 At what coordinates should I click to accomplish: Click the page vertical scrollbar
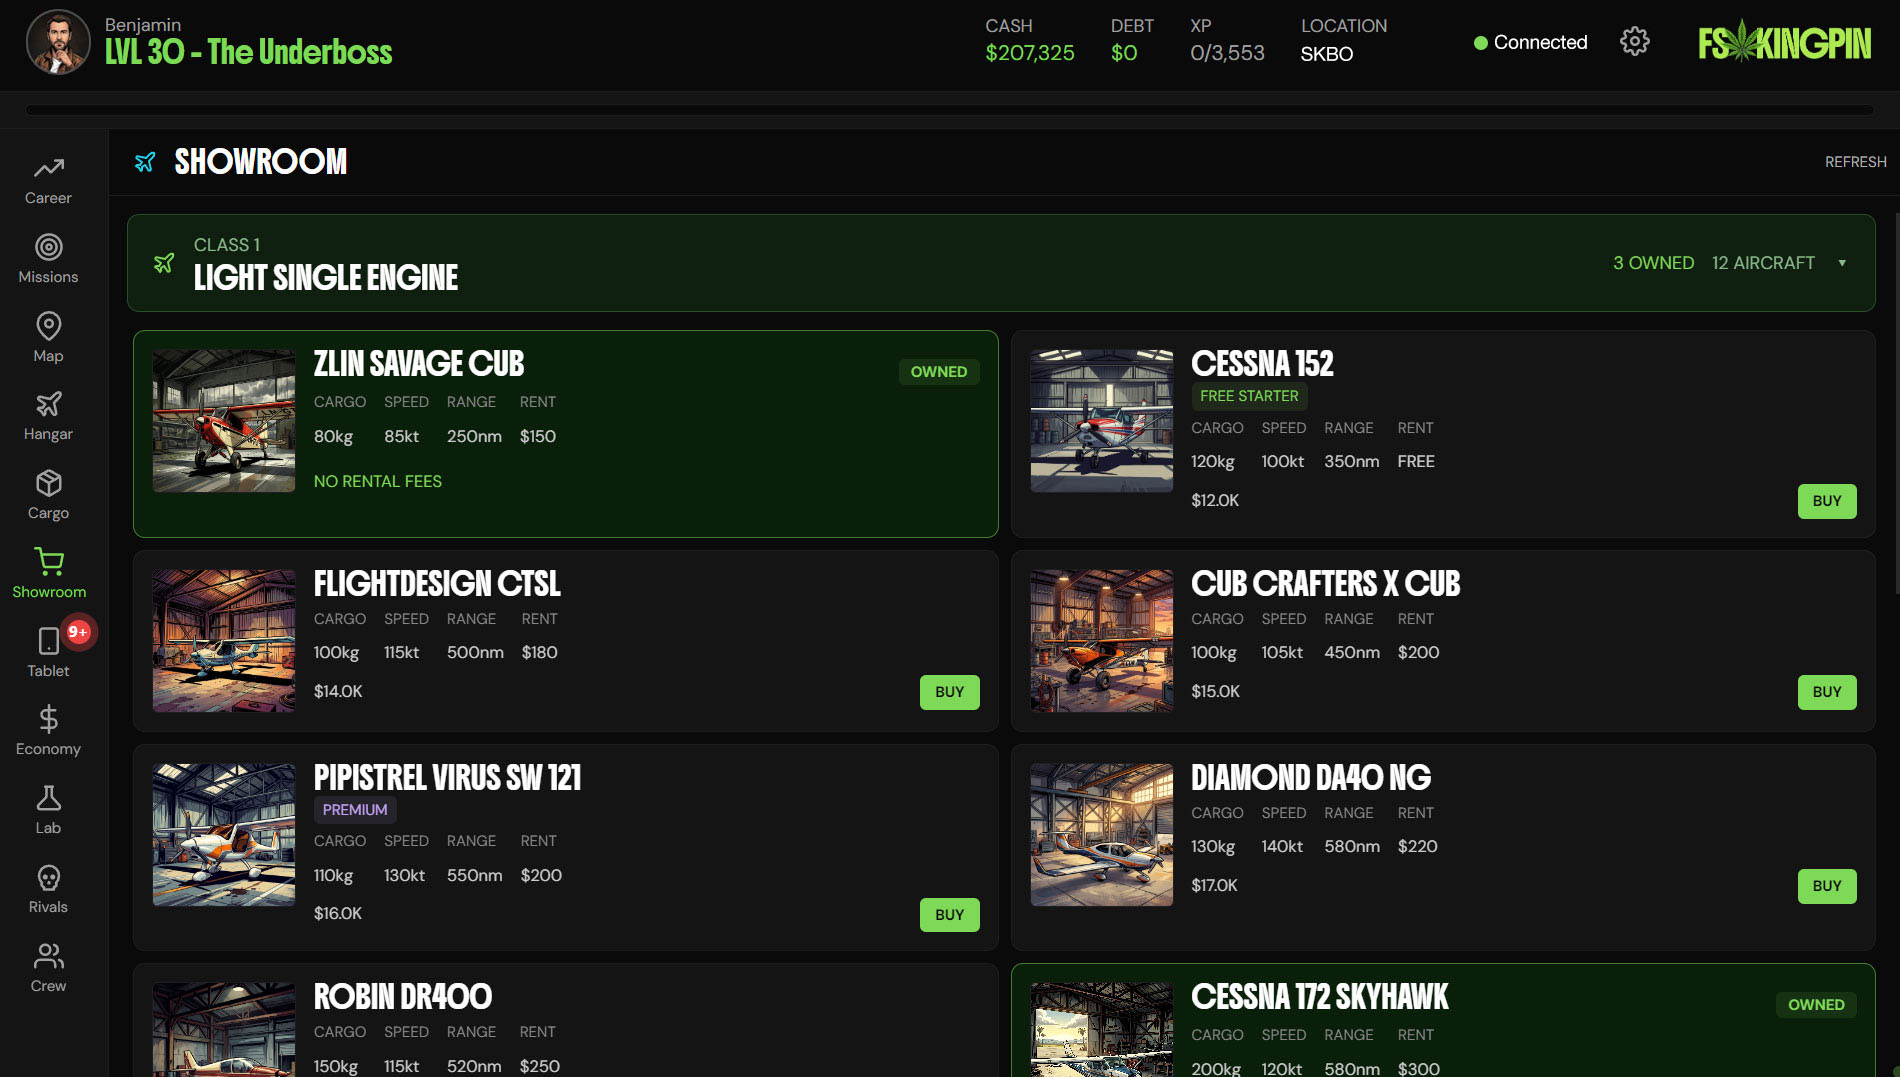click(x=1896, y=404)
